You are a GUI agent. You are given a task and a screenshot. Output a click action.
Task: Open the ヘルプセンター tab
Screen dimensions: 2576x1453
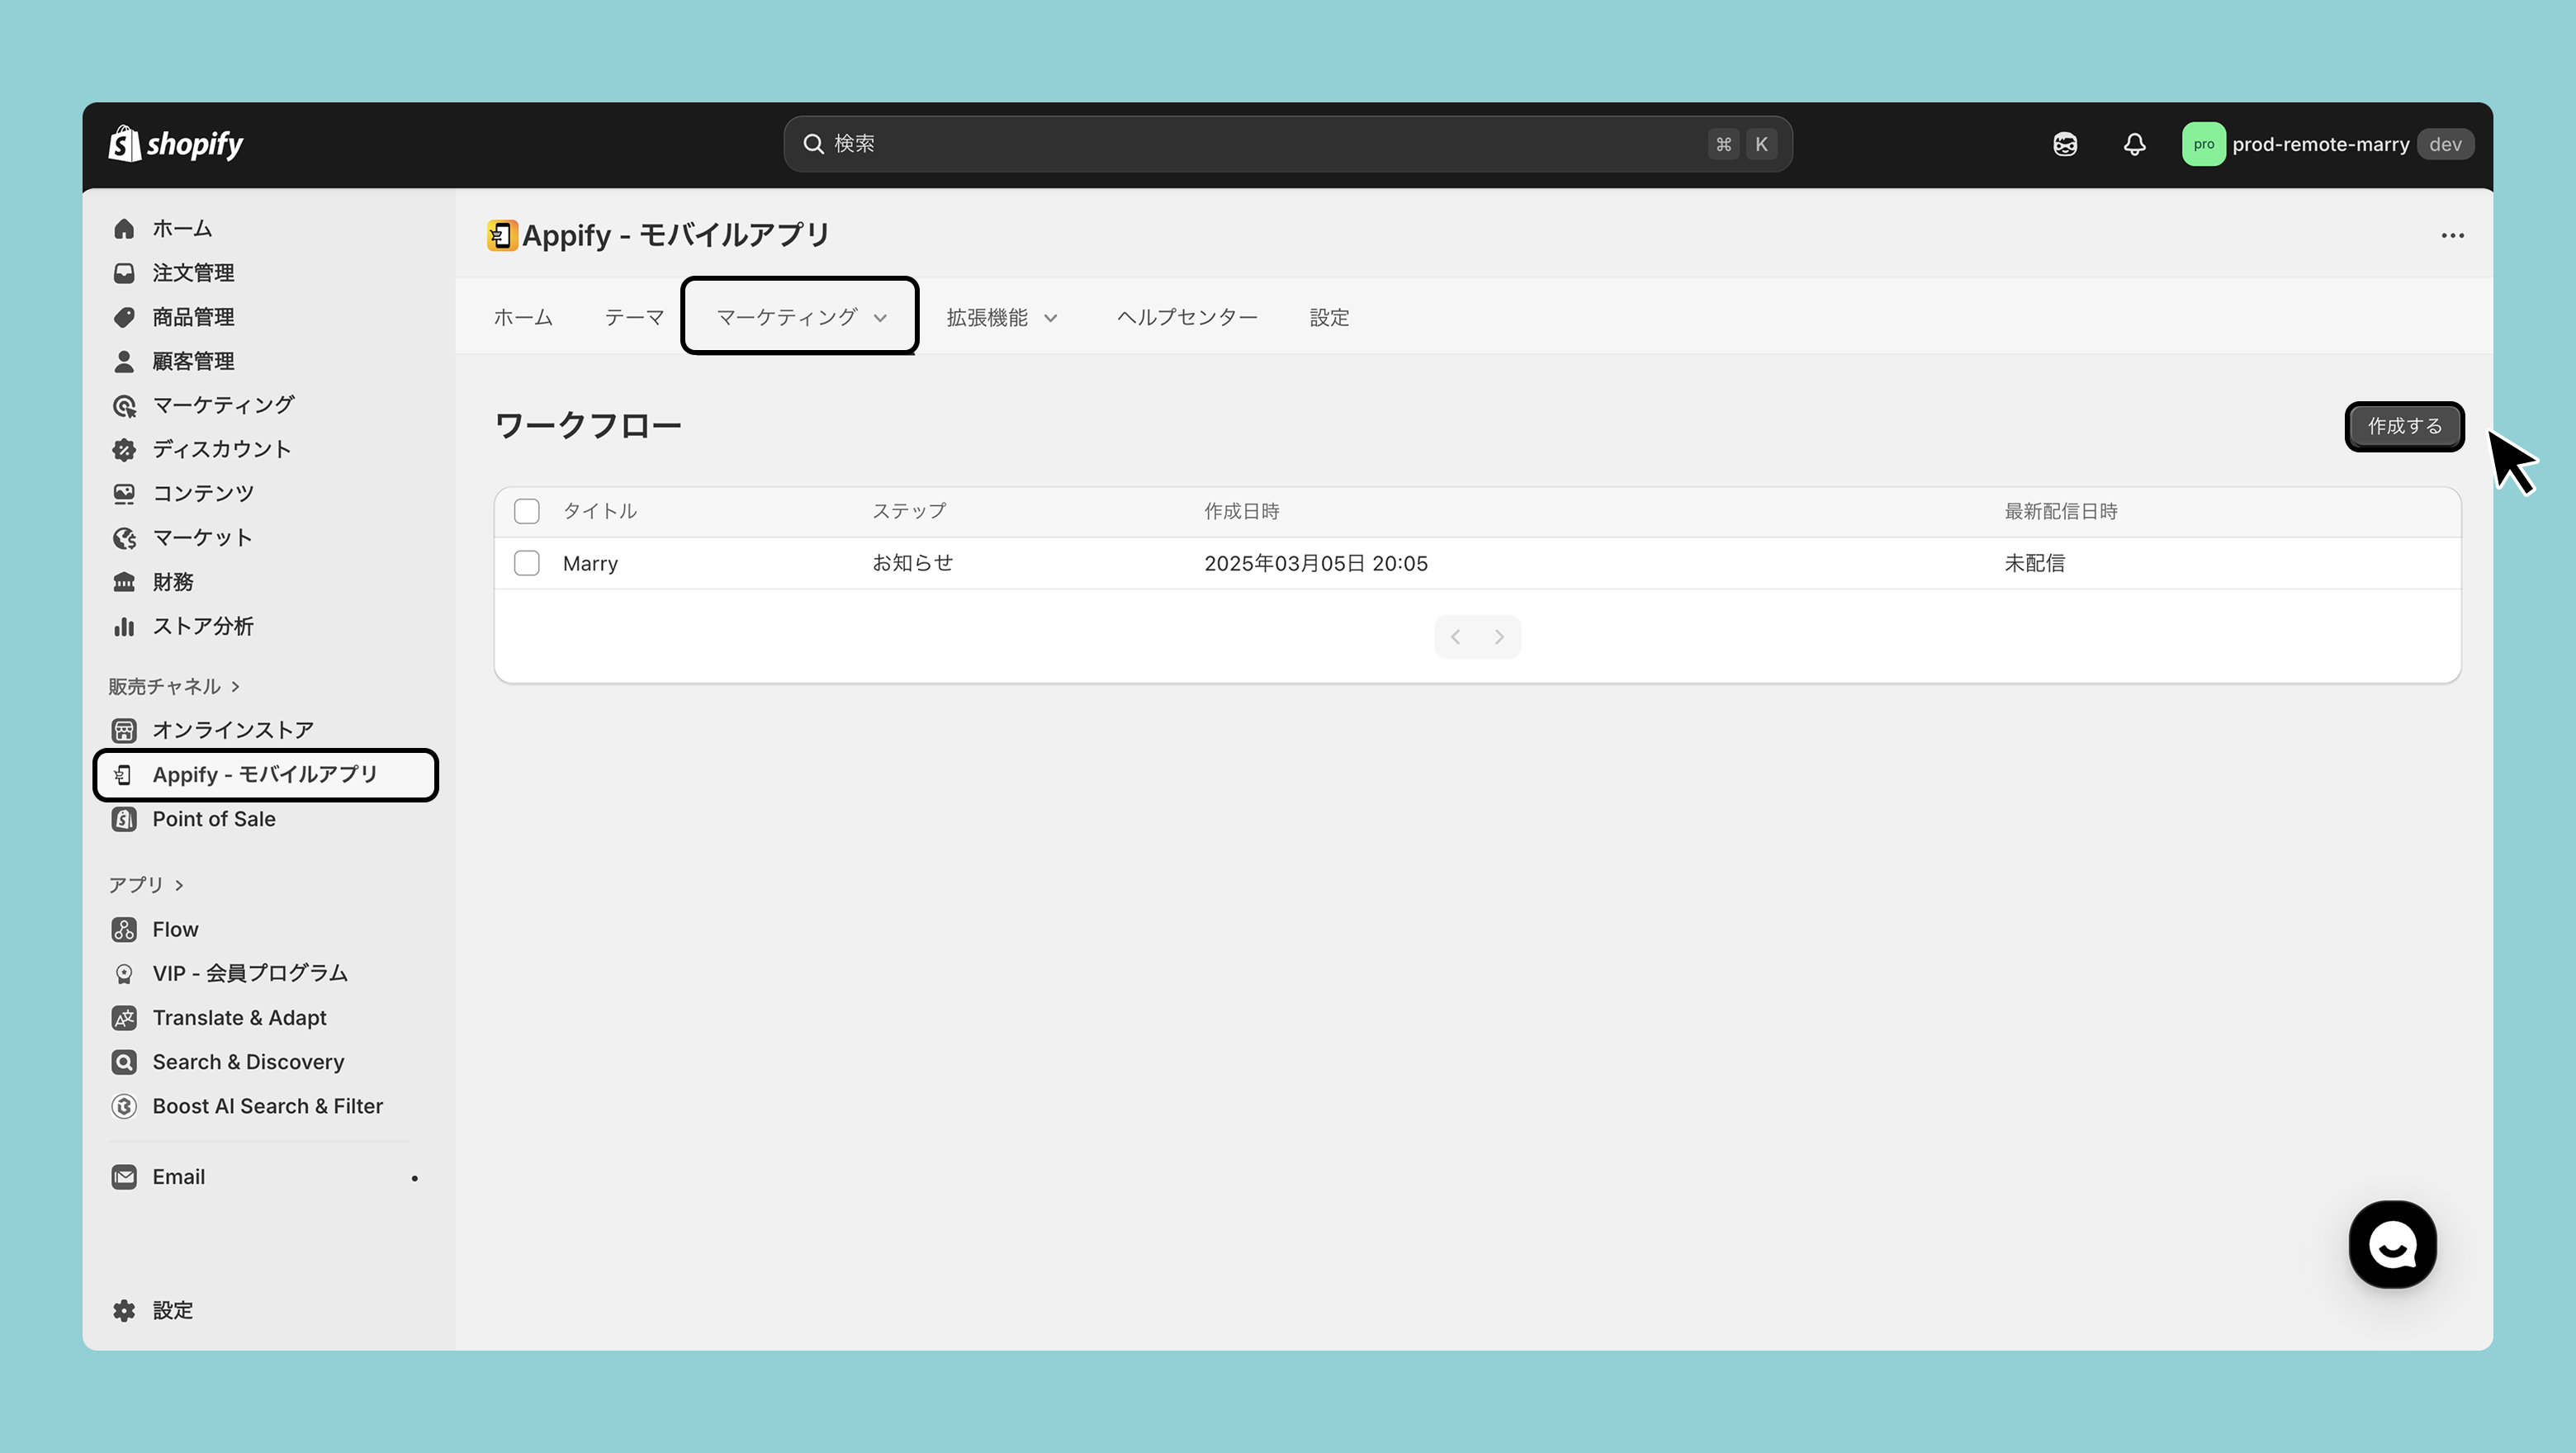(1187, 317)
